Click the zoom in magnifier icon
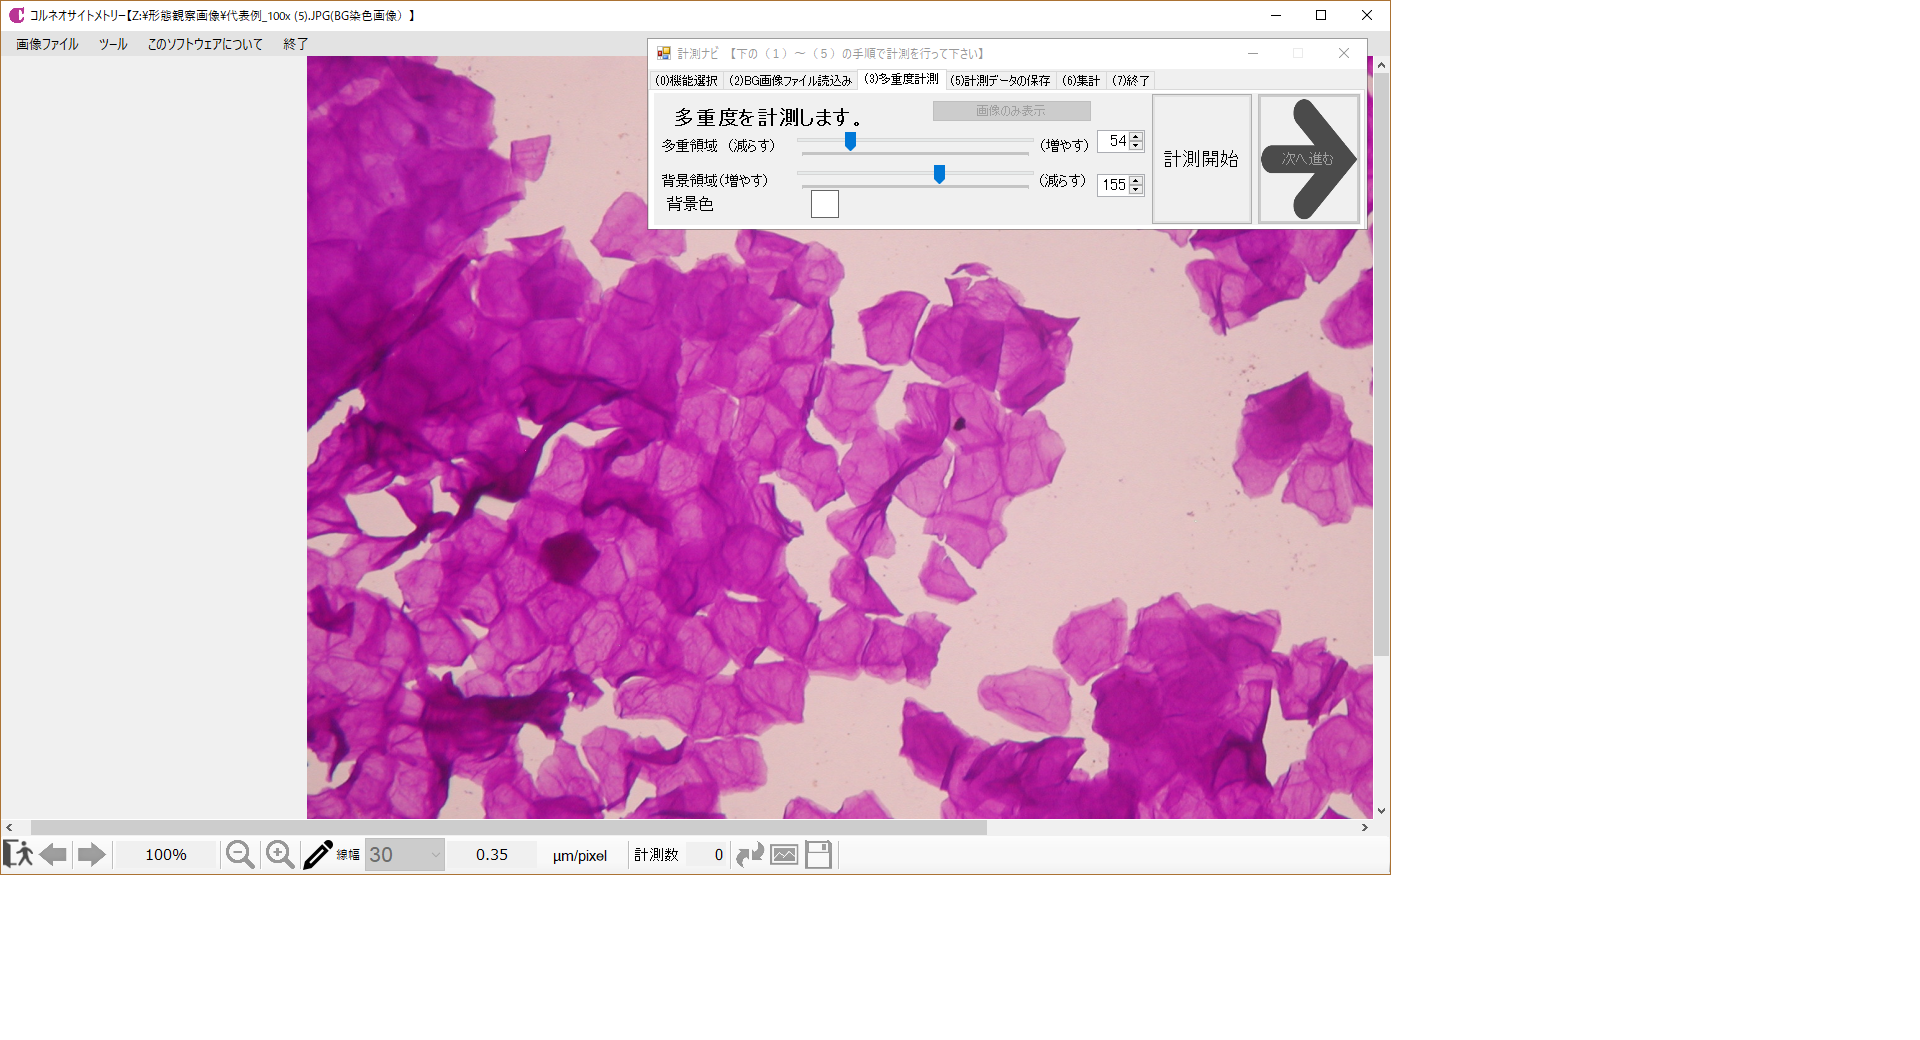 [x=280, y=854]
